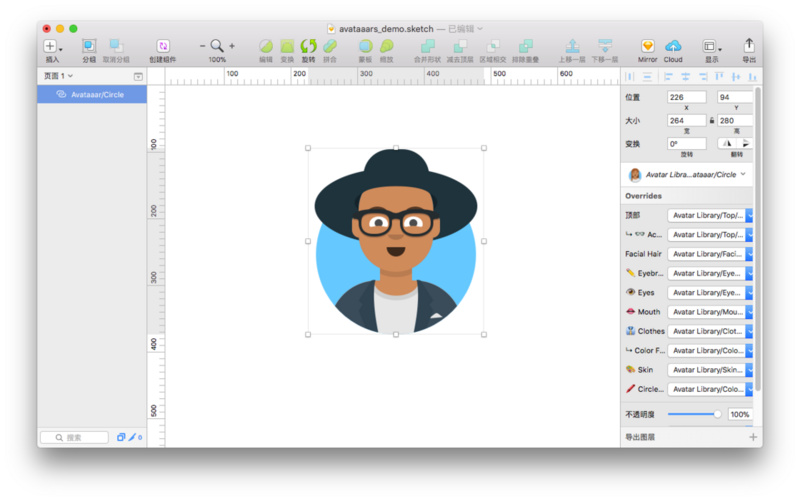Click the 蒙板 mask icon
Screen dimensions: 800x501
pos(365,46)
